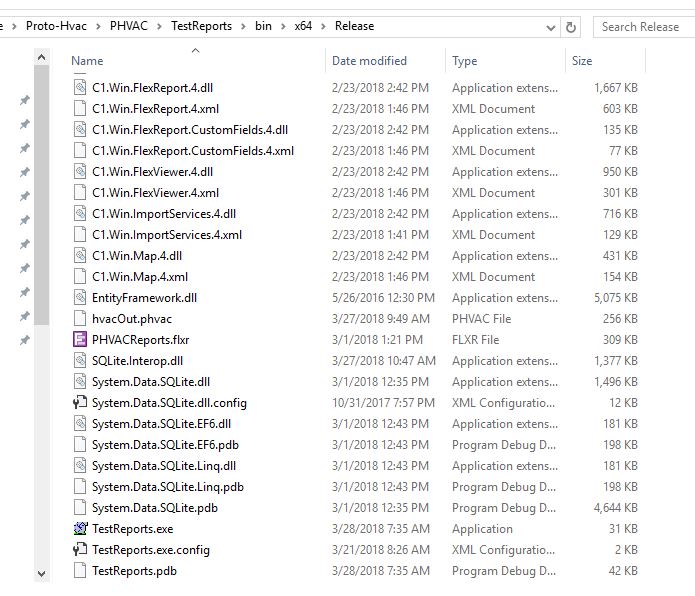Click the 4,644 KB size value
Screen dimensions: 695x596
pyautogui.click(x=616, y=508)
